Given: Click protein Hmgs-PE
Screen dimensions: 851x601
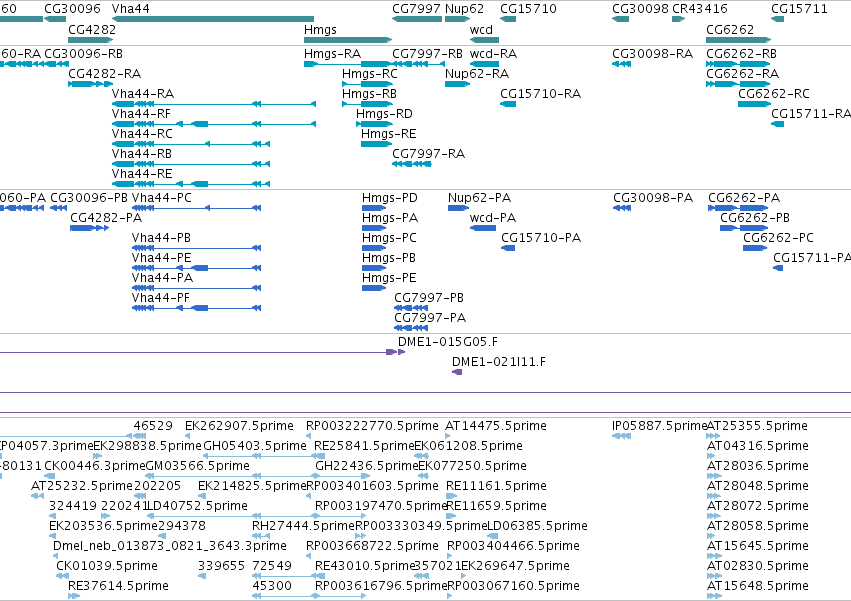Looking at the screenshot, I should [x=374, y=288].
